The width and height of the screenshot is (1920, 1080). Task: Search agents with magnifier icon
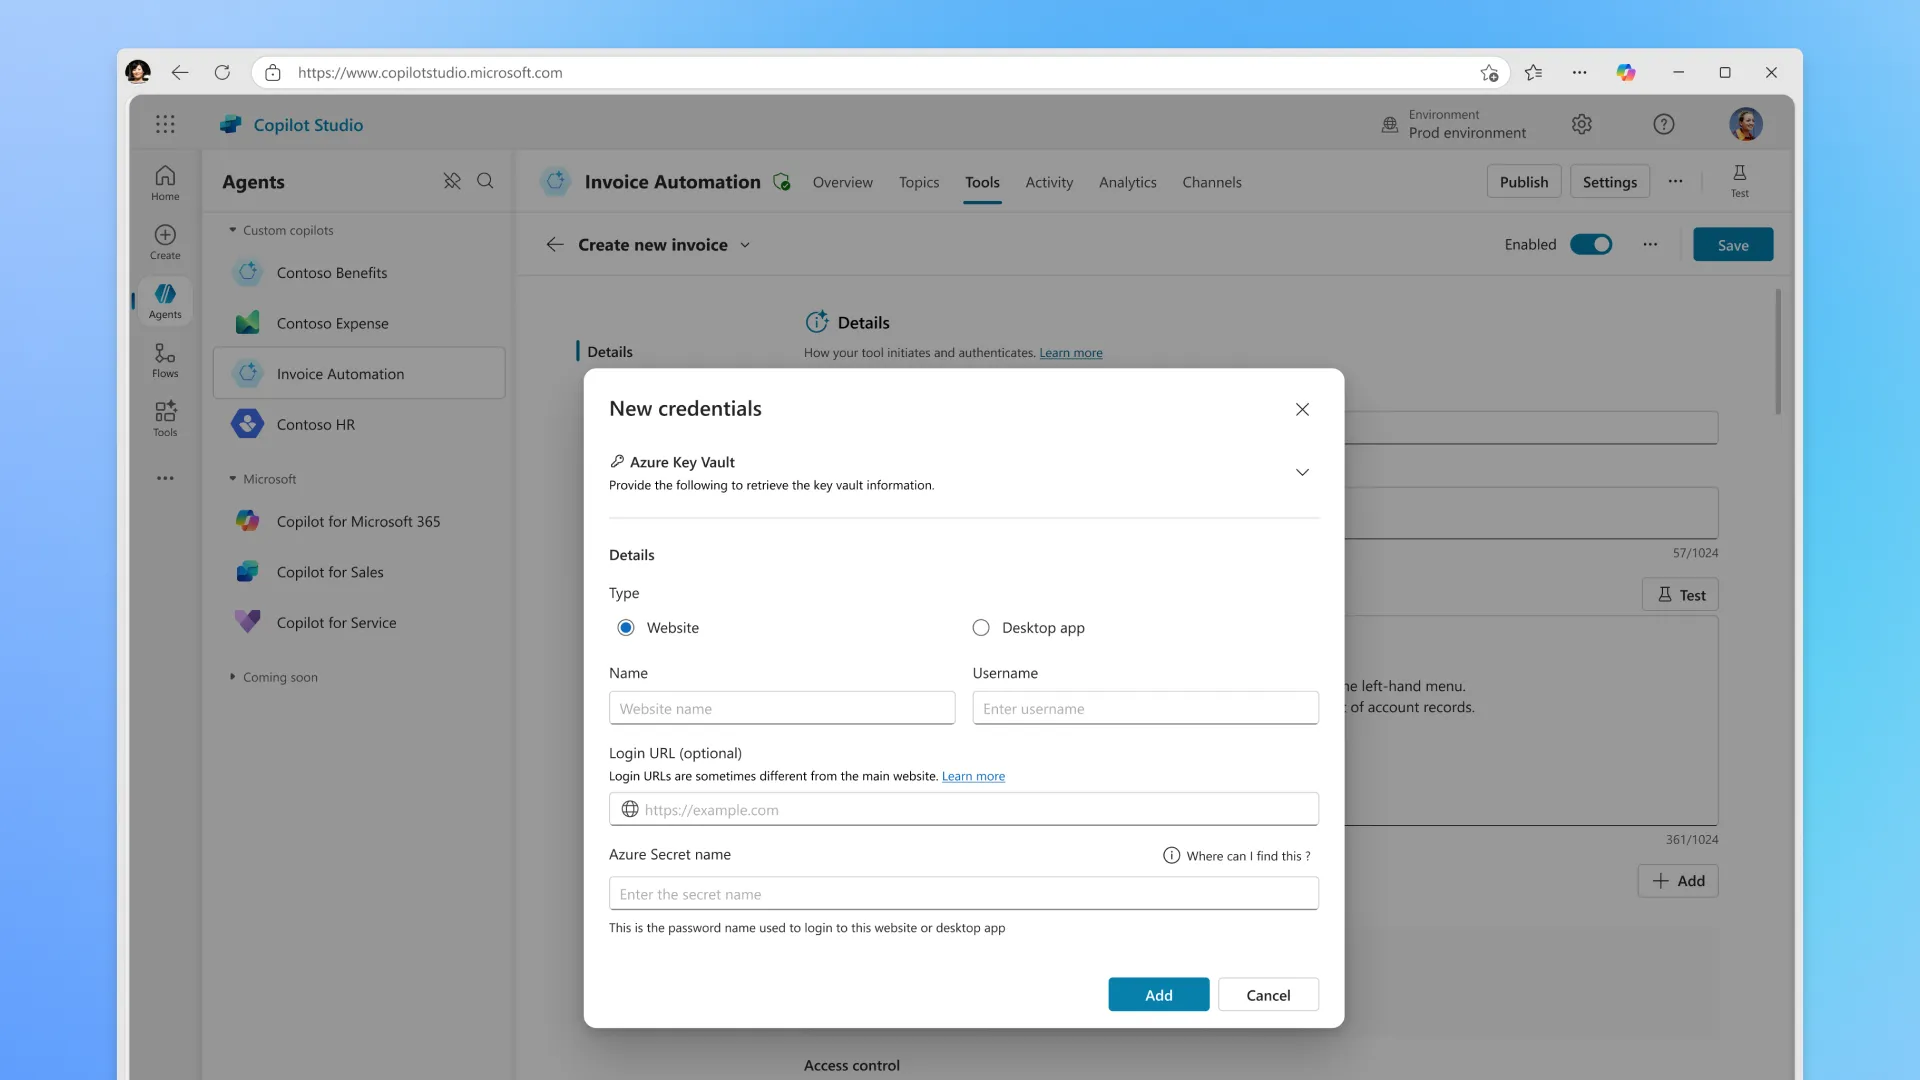click(x=485, y=181)
